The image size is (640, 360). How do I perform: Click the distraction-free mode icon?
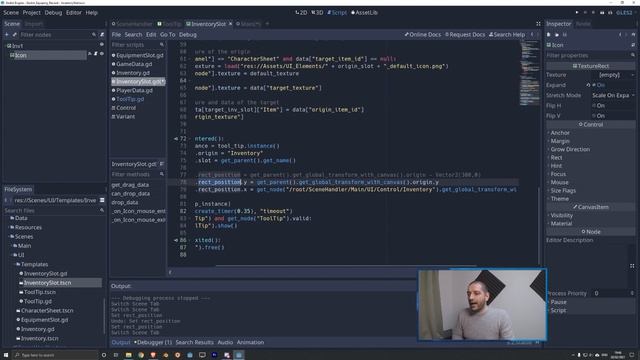[x=538, y=24]
